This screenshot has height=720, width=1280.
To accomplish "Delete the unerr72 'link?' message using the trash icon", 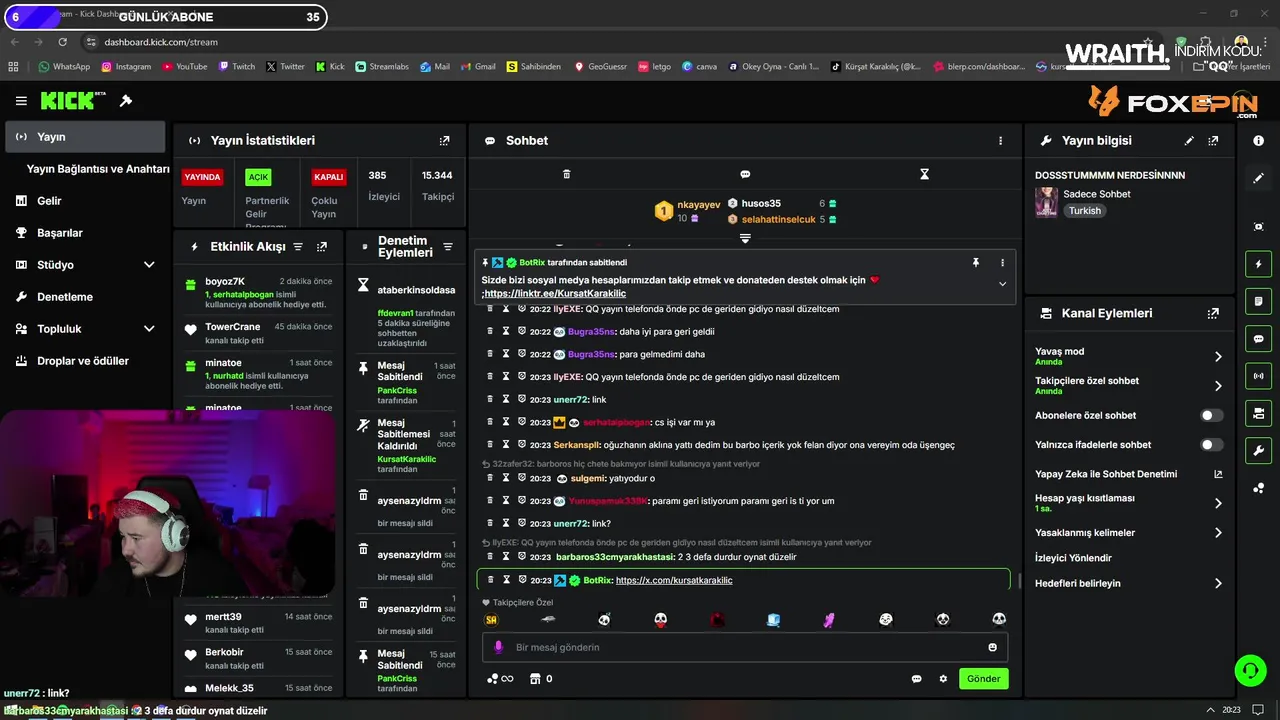I will [x=490, y=523].
